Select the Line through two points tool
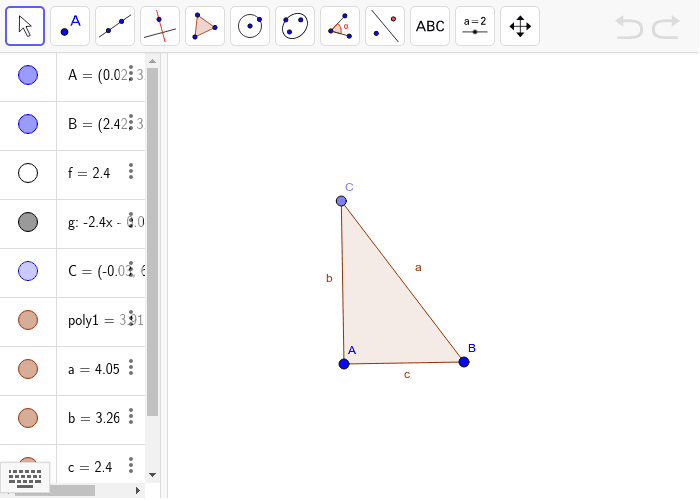700x500 pixels. click(x=115, y=26)
